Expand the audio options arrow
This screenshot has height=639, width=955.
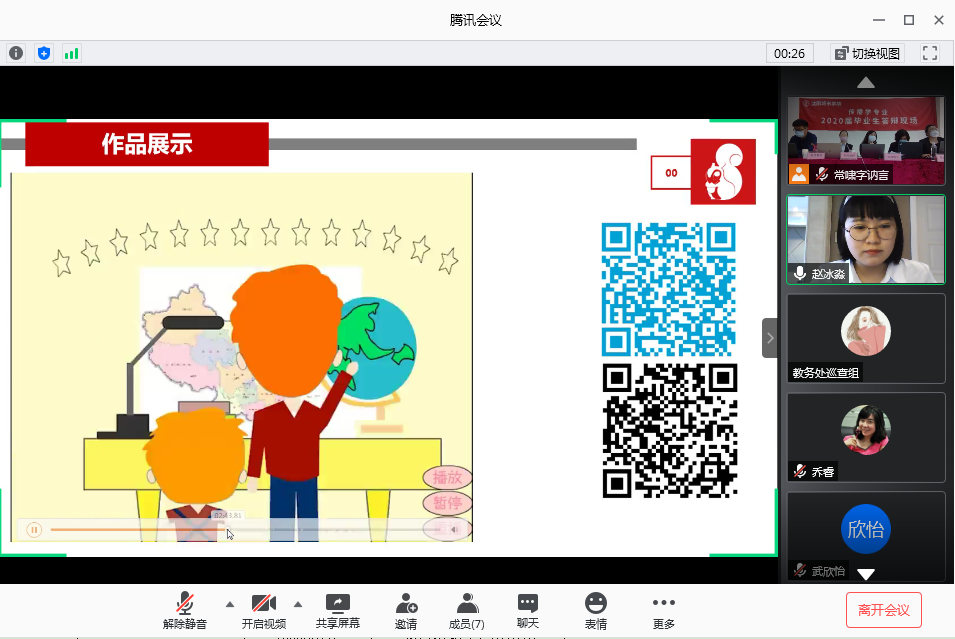pos(230,604)
